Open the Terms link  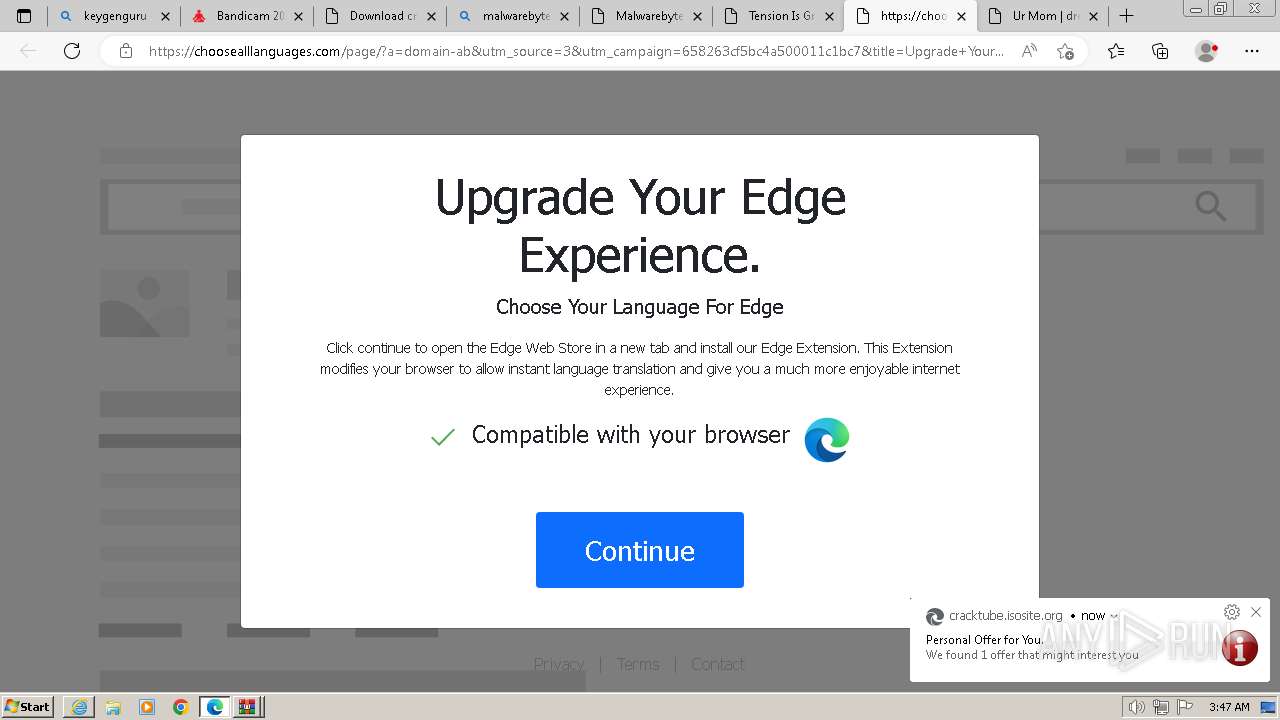click(638, 664)
